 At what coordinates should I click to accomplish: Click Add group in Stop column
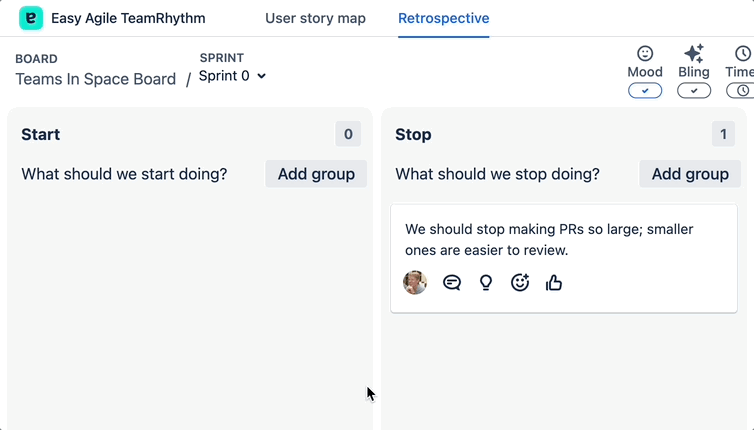point(690,174)
